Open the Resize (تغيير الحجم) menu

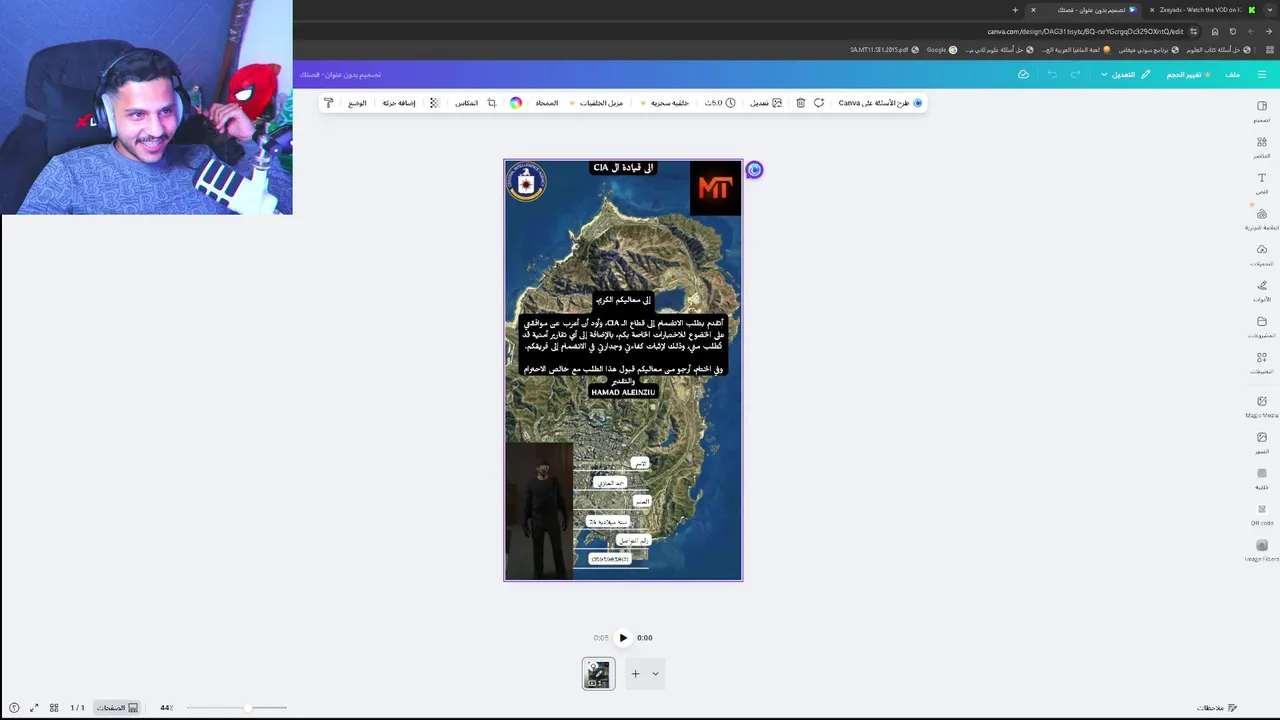click(1189, 75)
